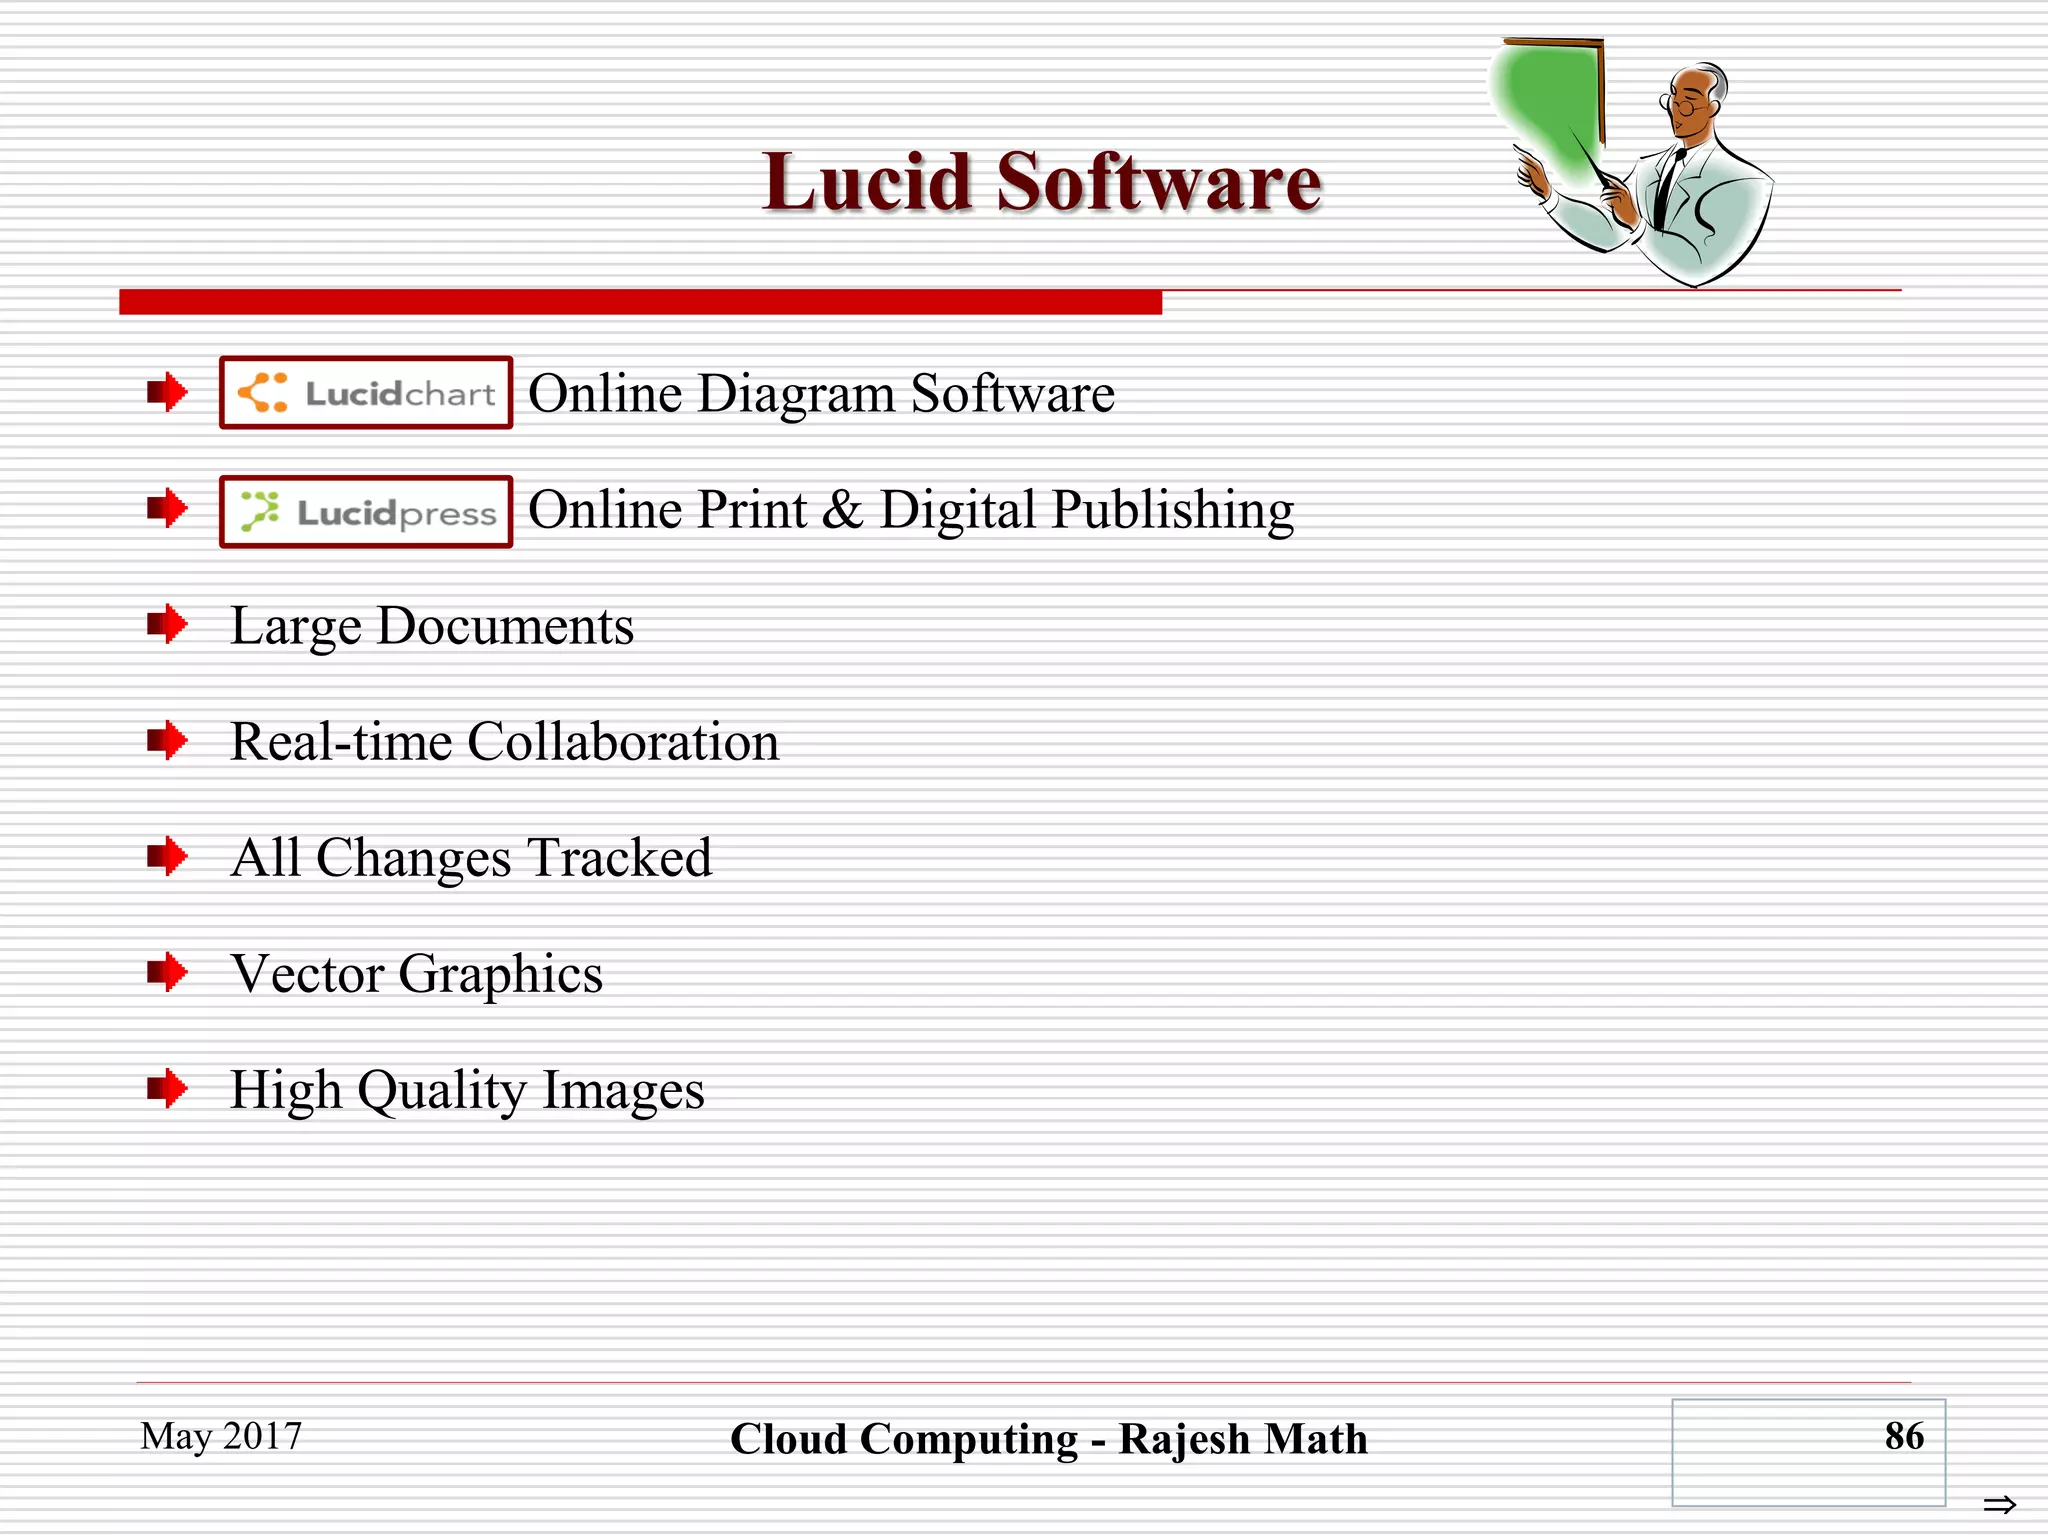The width and height of the screenshot is (2048, 1536).
Task: Click the Lucidpress logo image
Action: click(366, 512)
